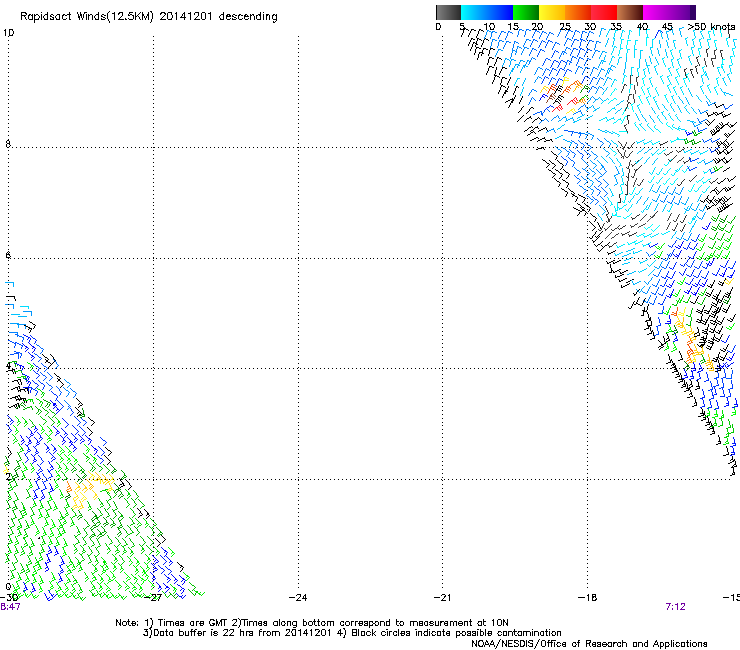Click the cyan-blue 5-15 knots legend band
The width and height of the screenshot is (740, 650).
pyautogui.click(x=487, y=12)
